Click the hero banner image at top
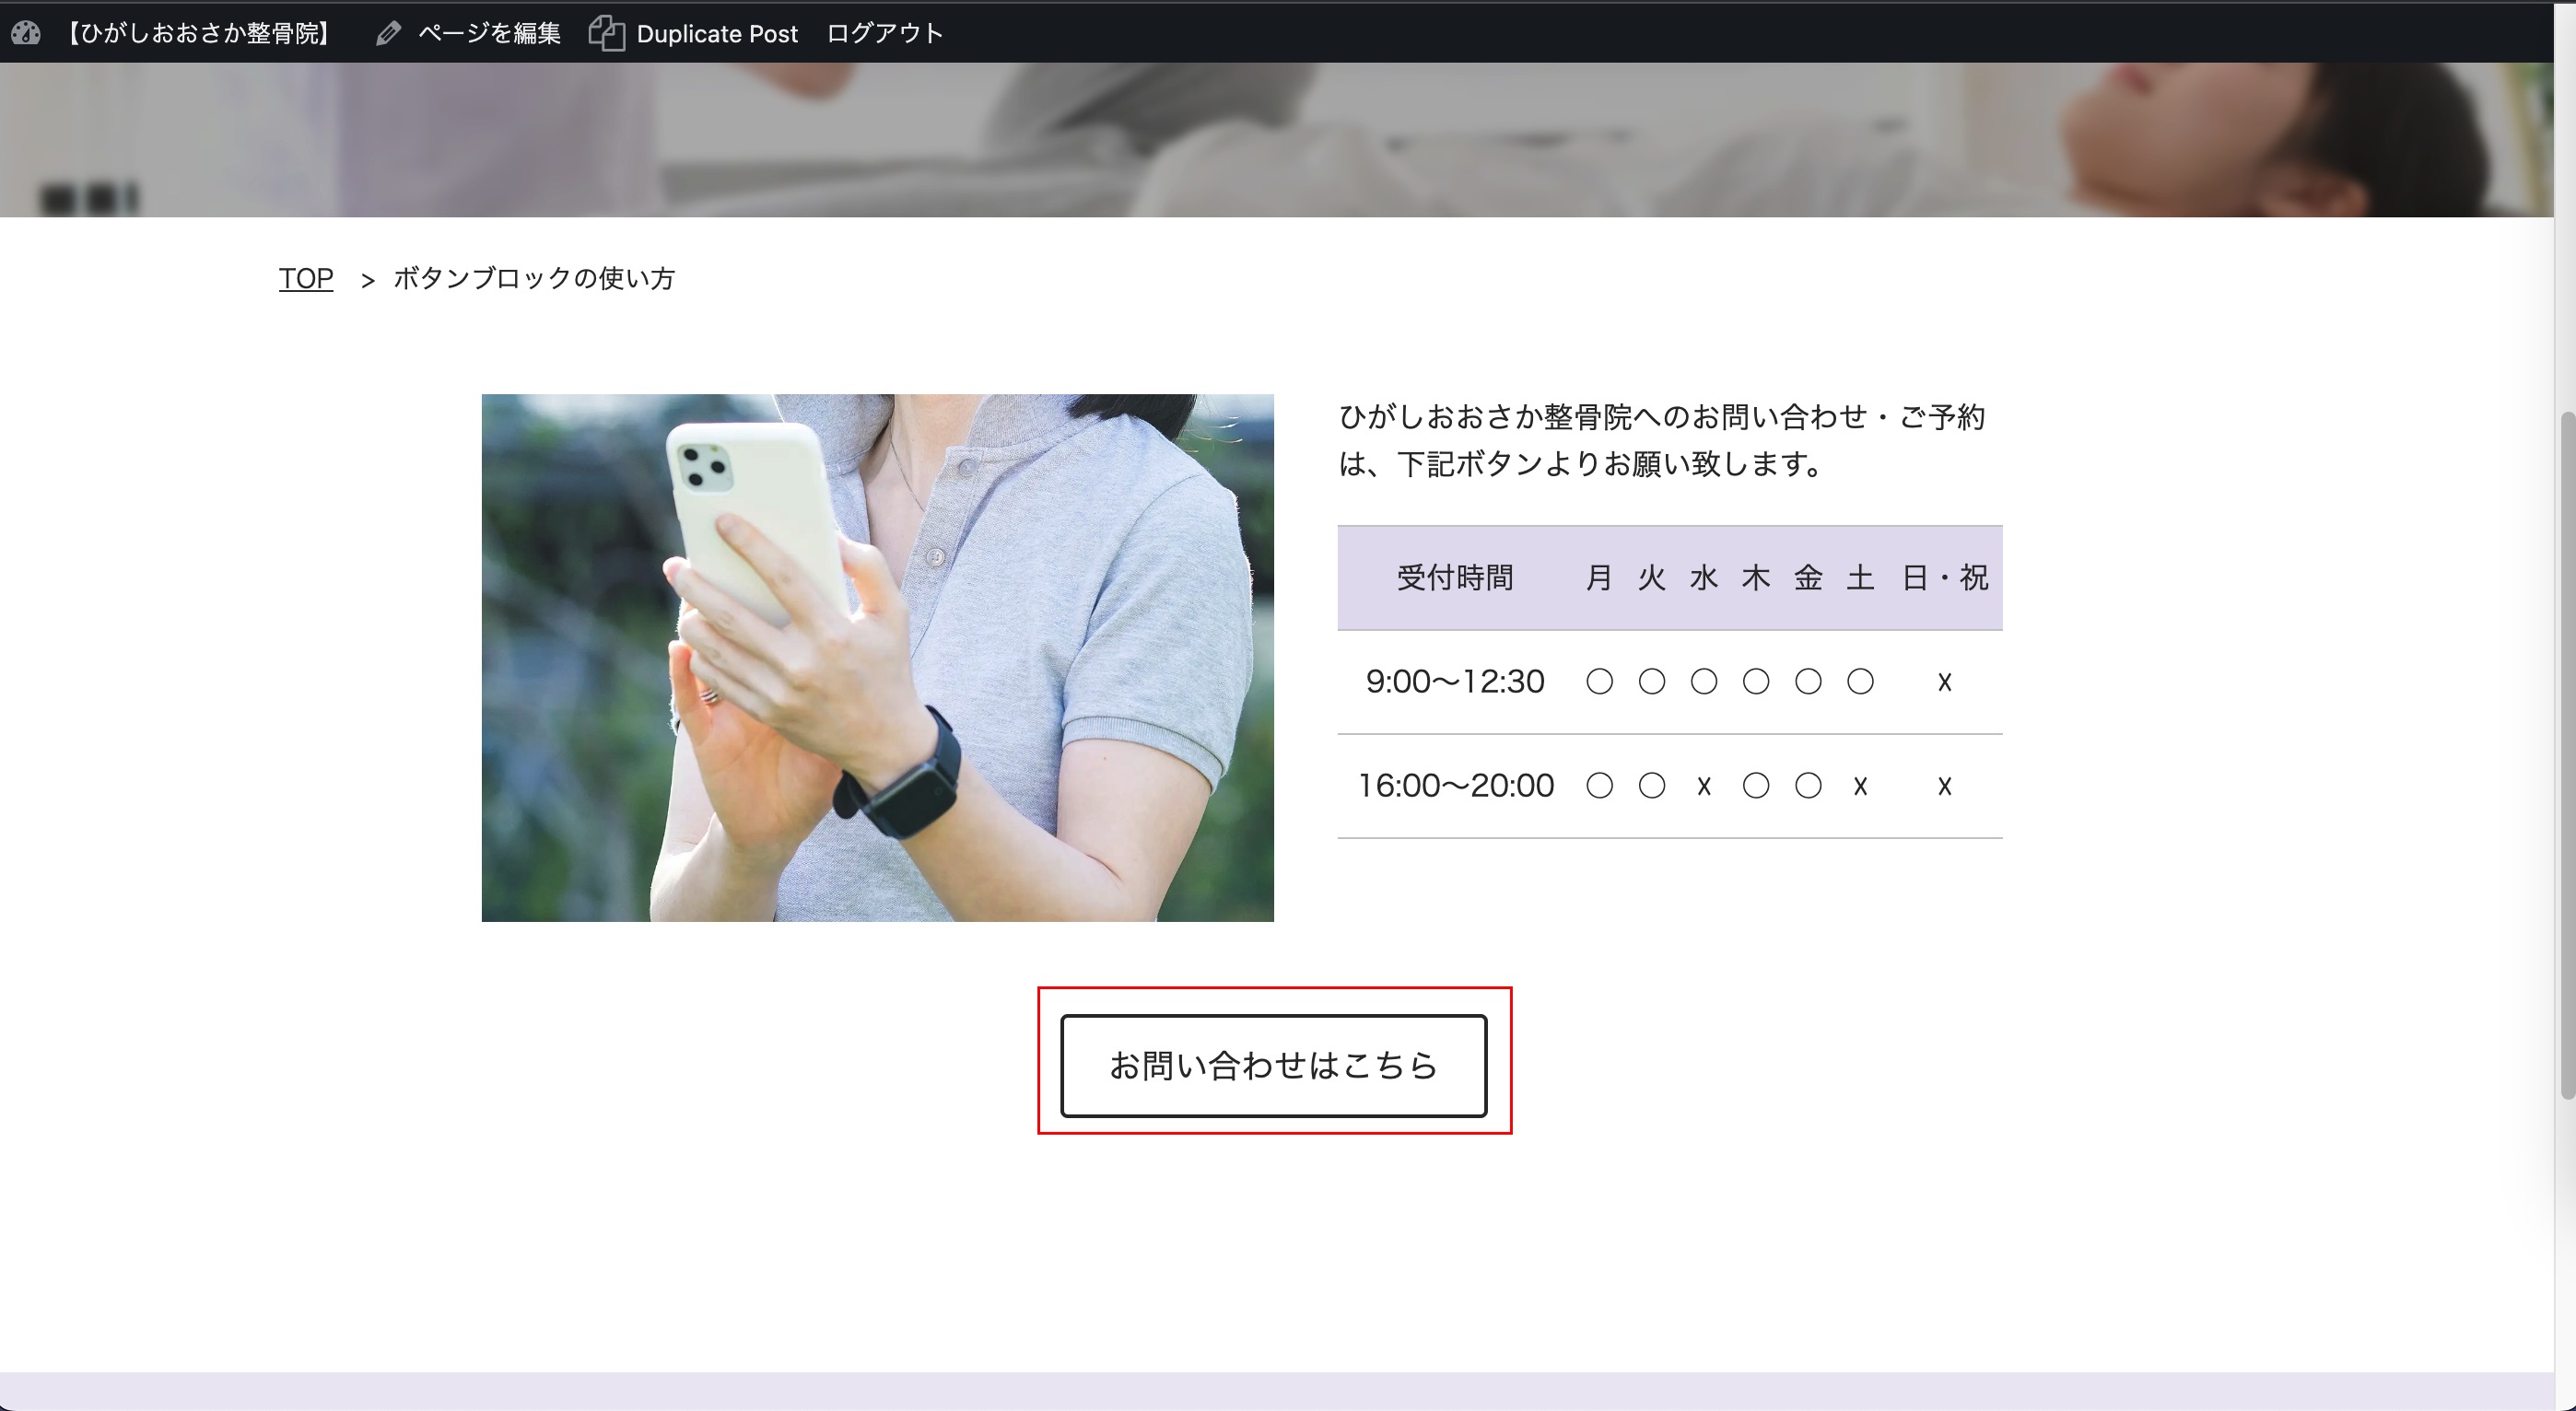The image size is (2576, 1411). click(1276, 140)
